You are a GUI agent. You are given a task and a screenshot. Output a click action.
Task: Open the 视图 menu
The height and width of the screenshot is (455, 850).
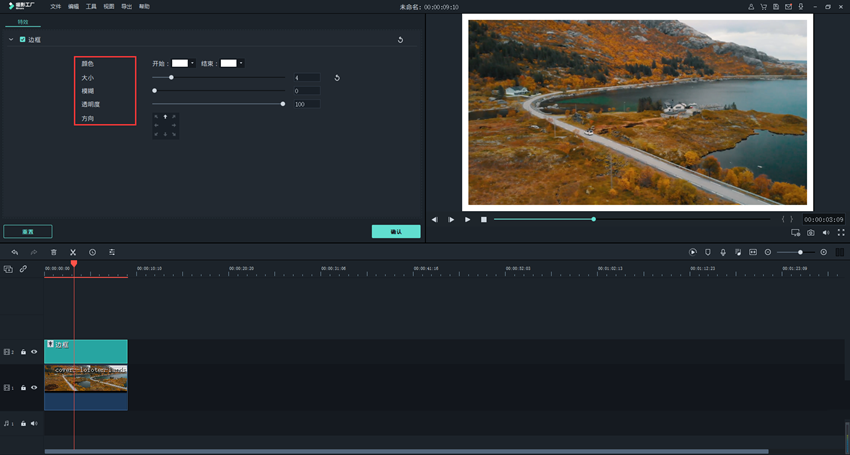[x=109, y=7]
